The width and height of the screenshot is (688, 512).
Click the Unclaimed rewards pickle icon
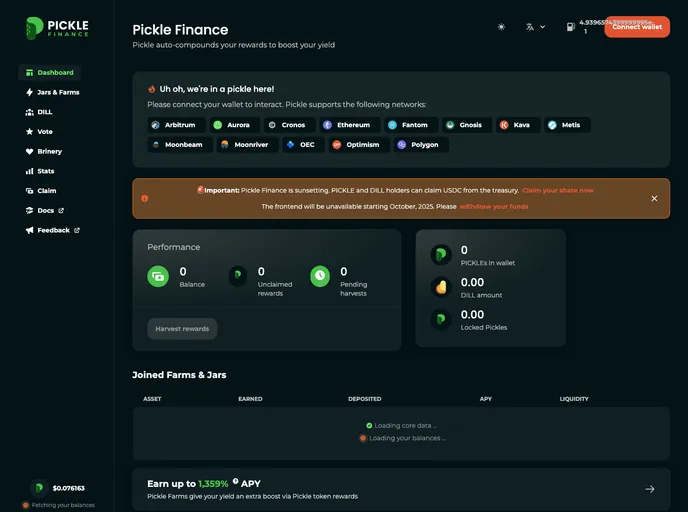coord(238,276)
